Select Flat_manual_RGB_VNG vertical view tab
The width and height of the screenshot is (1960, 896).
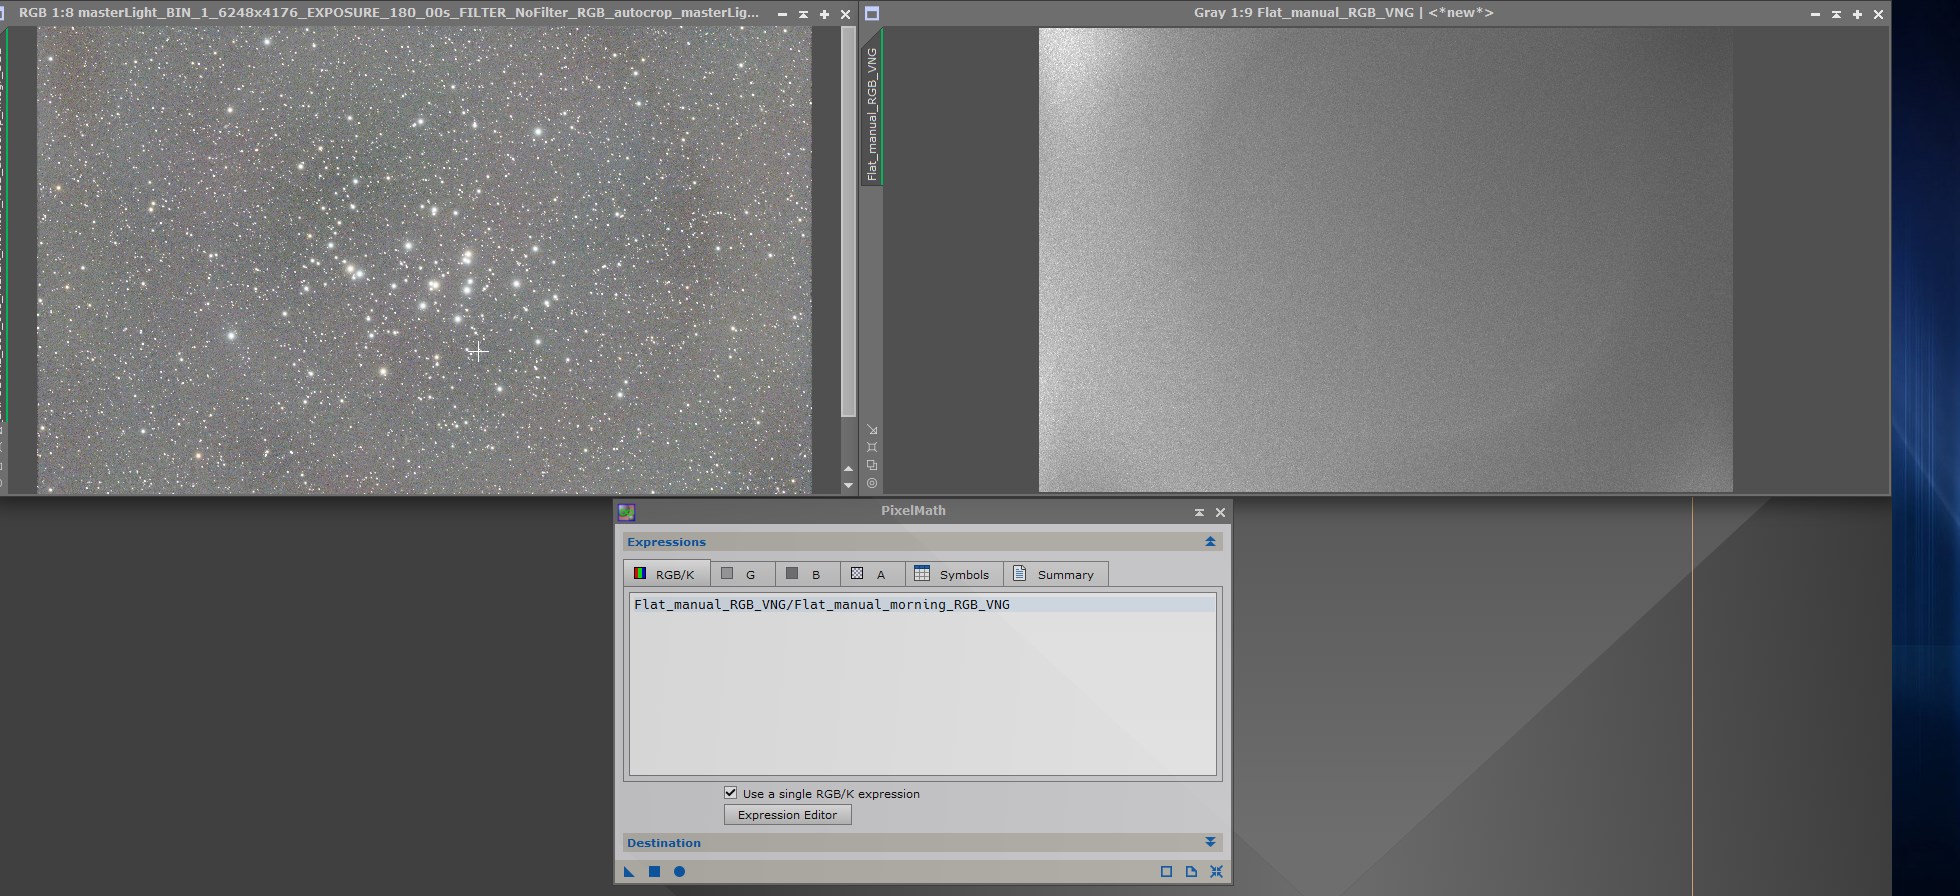click(x=872, y=113)
